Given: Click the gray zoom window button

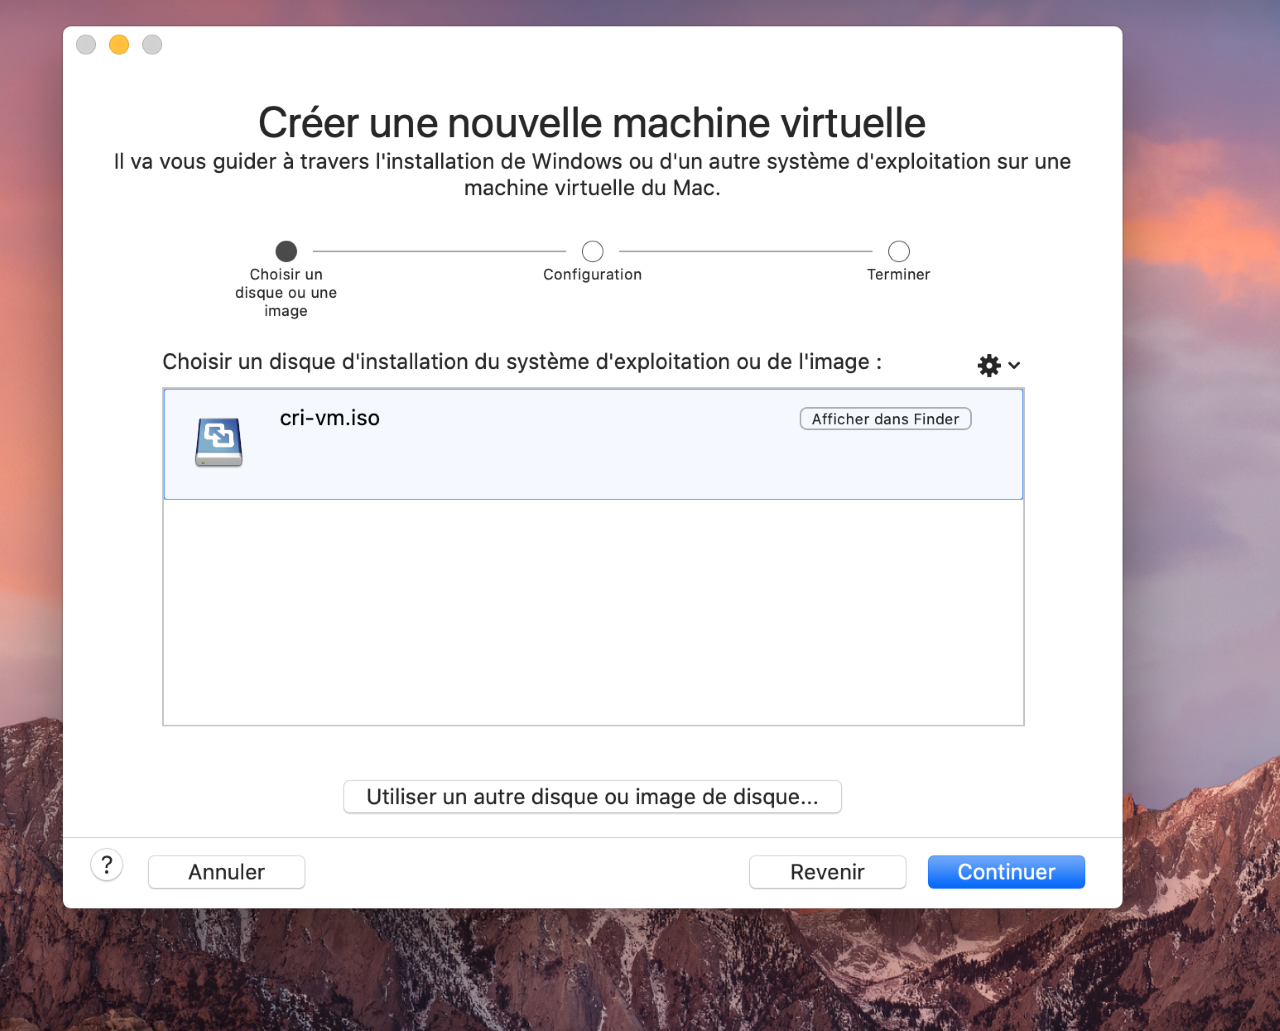Looking at the screenshot, I should pyautogui.click(x=152, y=45).
